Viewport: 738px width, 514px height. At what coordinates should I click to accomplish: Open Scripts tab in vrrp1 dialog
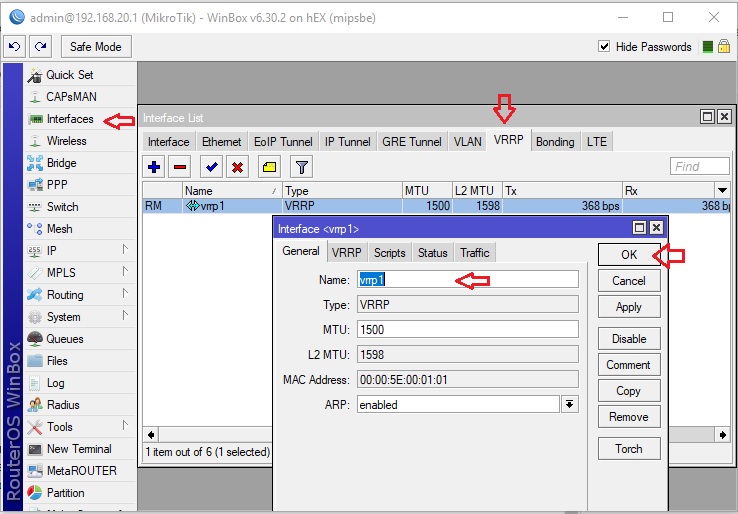pyautogui.click(x=389, y=253)
